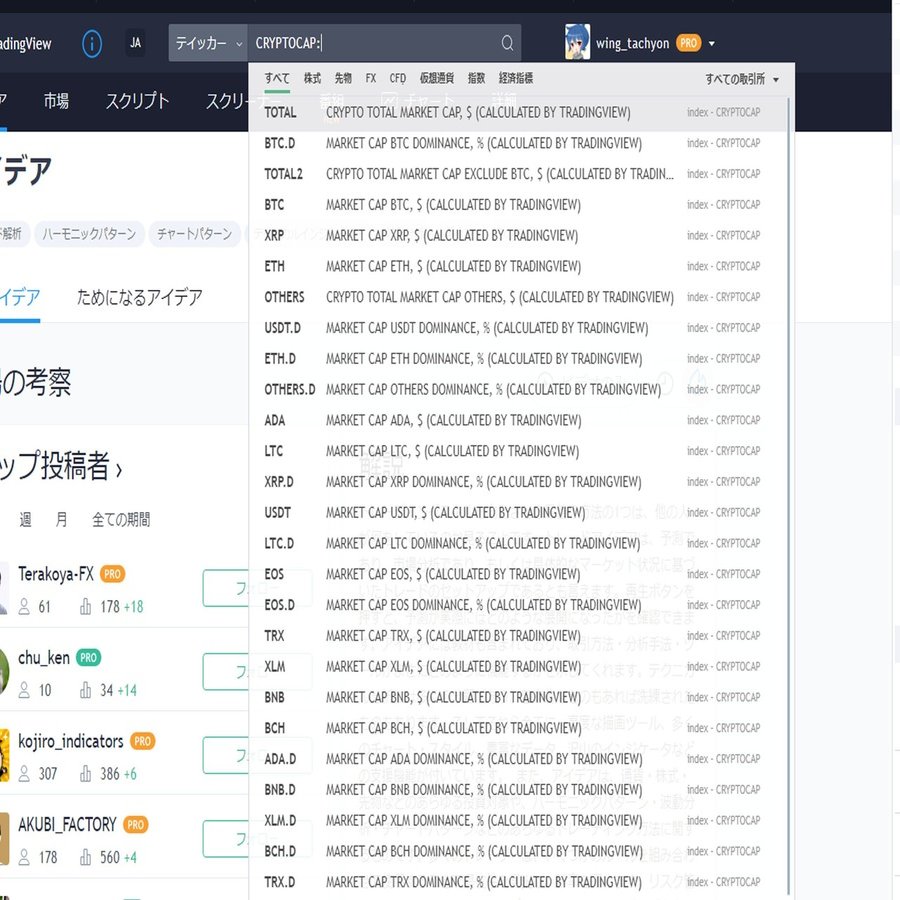Click the search magnifying glass icon
The width and height of the screenshot is (900, 900).
click(x=507, y=43)
